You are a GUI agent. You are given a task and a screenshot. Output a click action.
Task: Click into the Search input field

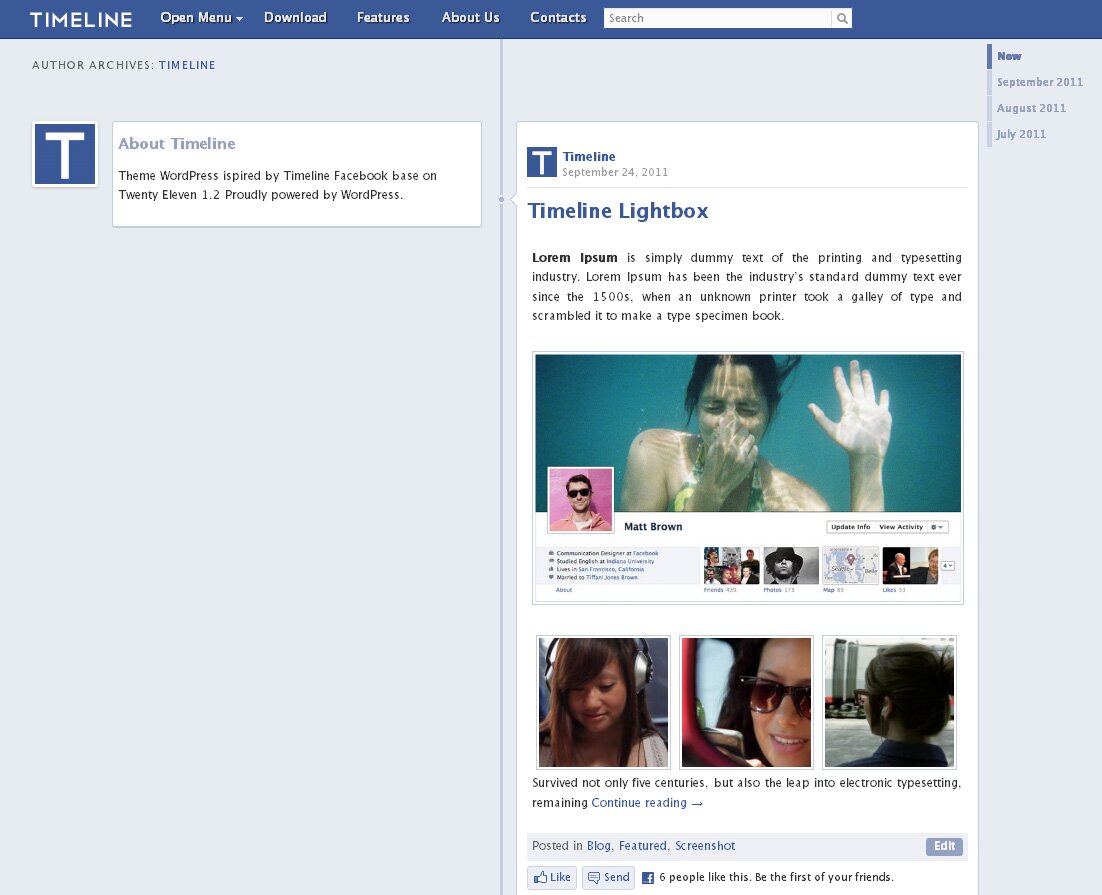point(717,18)
